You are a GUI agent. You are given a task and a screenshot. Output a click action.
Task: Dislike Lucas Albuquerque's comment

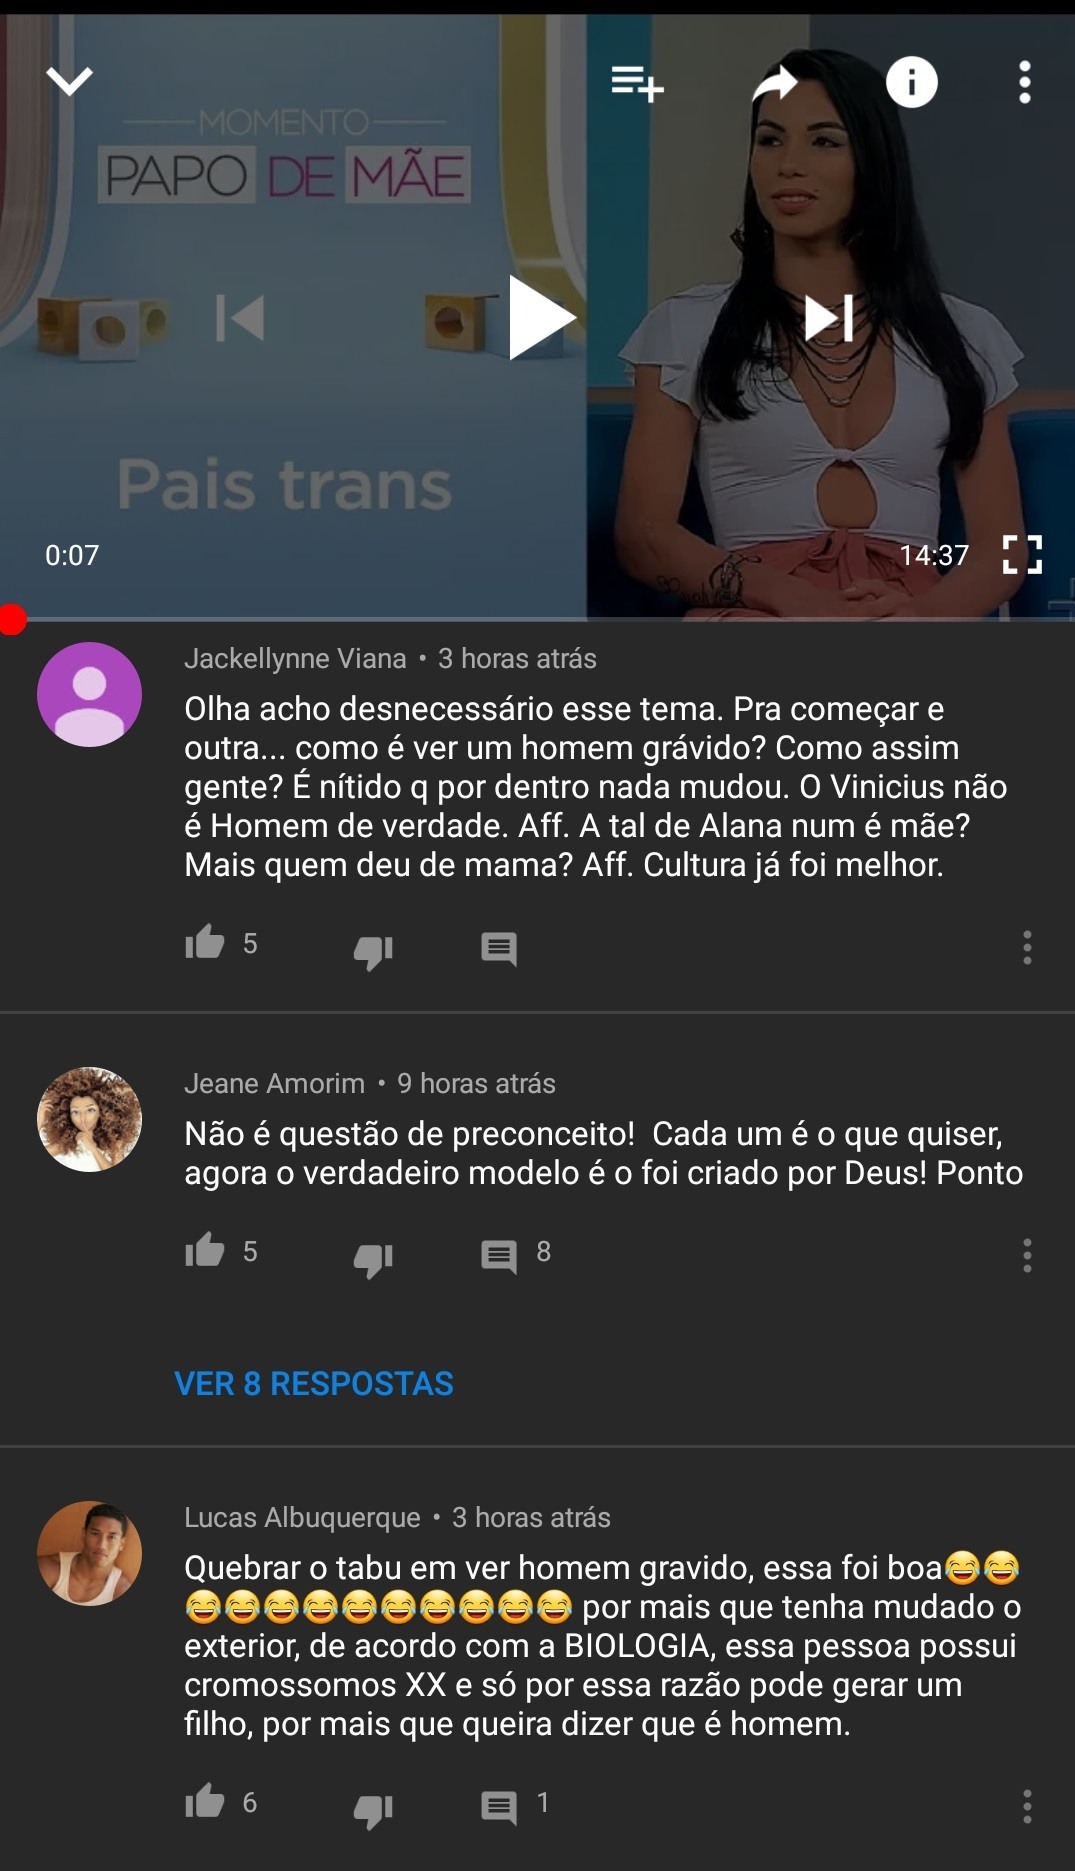tap(373, 1810)
